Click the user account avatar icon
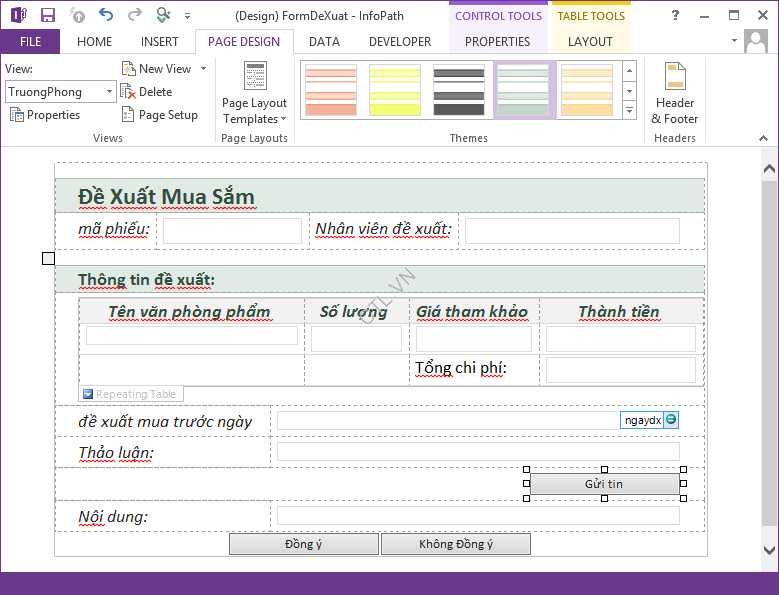Image resolution: width=779 pixels, height=595 pixels. click(x=757, y=41)
